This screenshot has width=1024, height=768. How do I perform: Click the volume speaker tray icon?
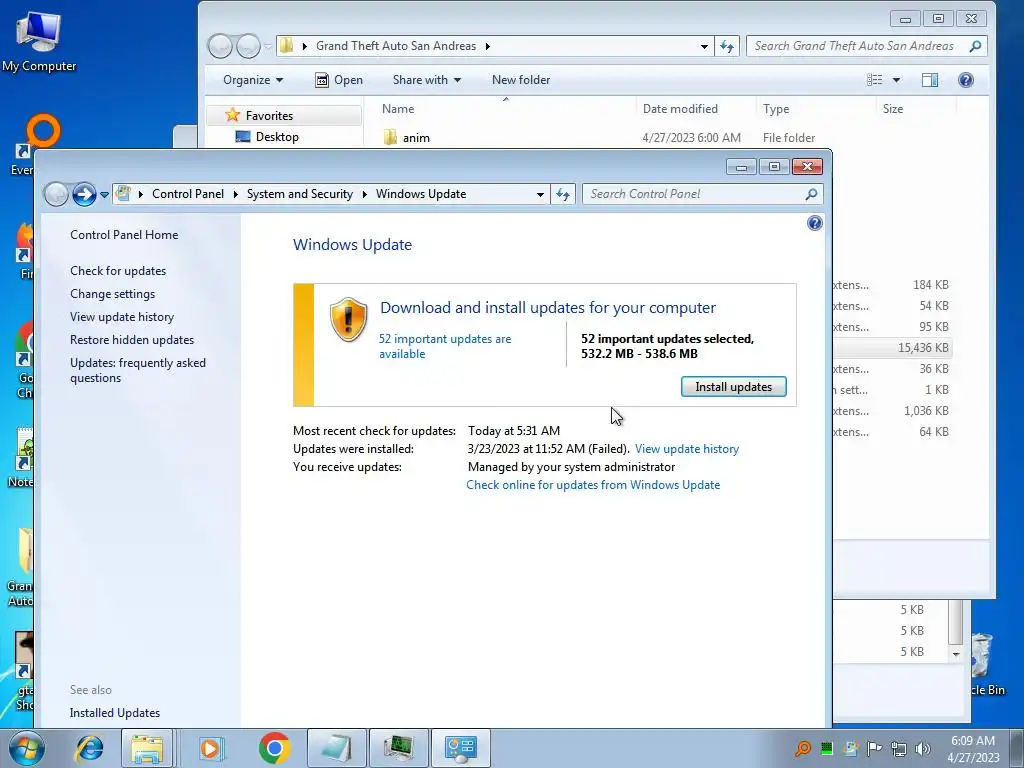(x=923, y=749)
